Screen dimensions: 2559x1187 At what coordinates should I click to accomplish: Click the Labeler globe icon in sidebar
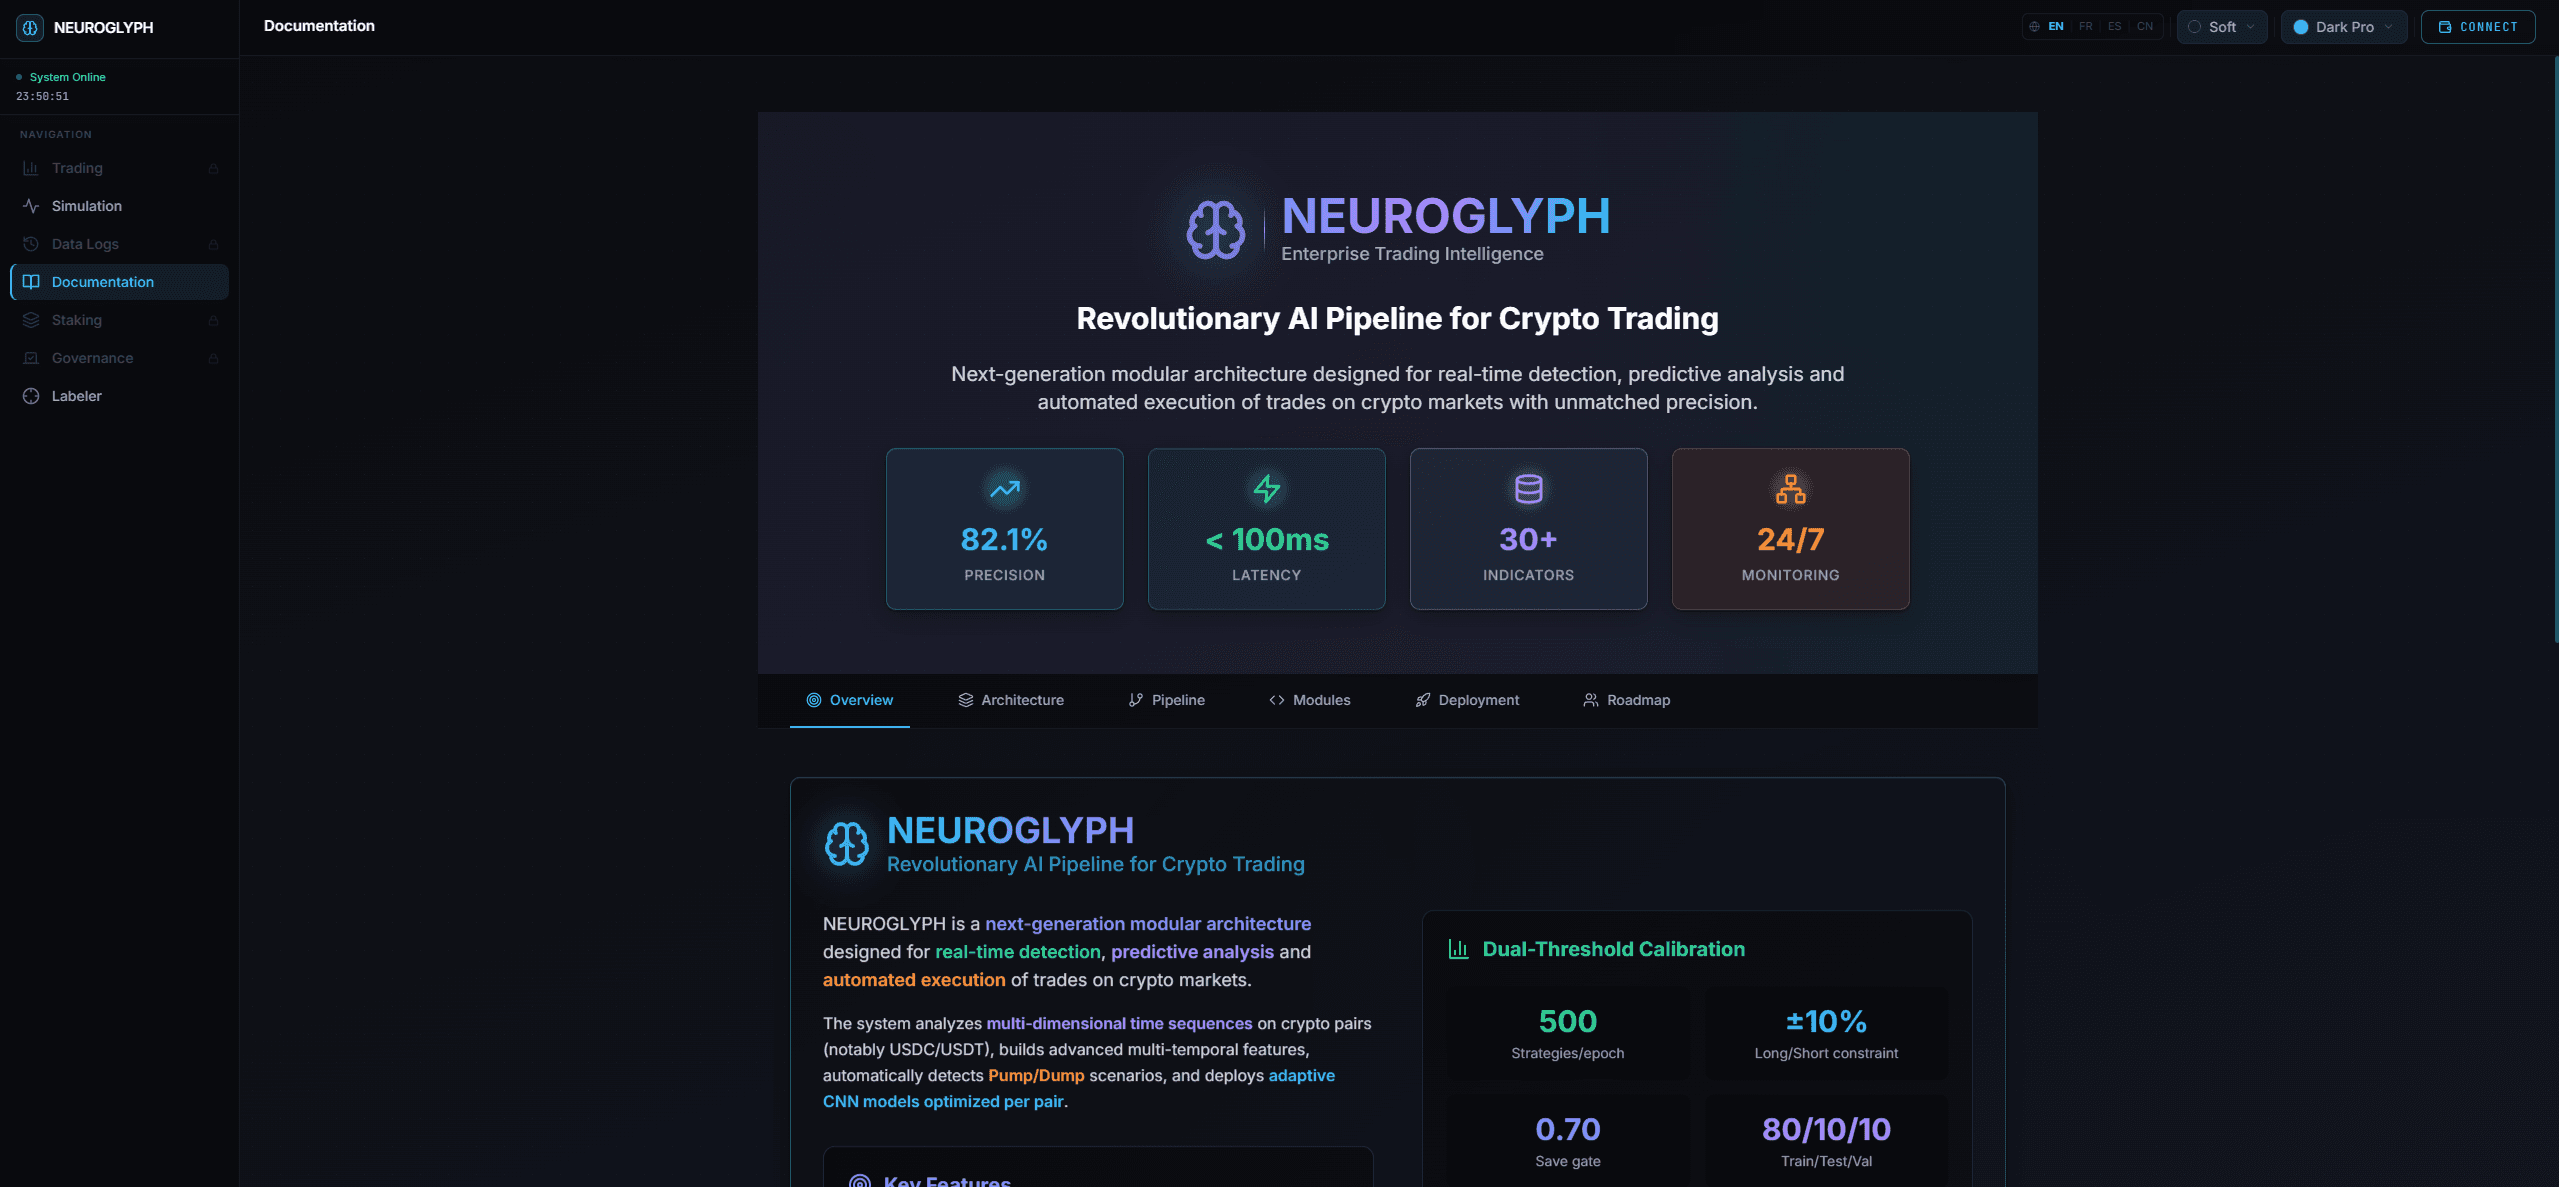coord(29,395)
